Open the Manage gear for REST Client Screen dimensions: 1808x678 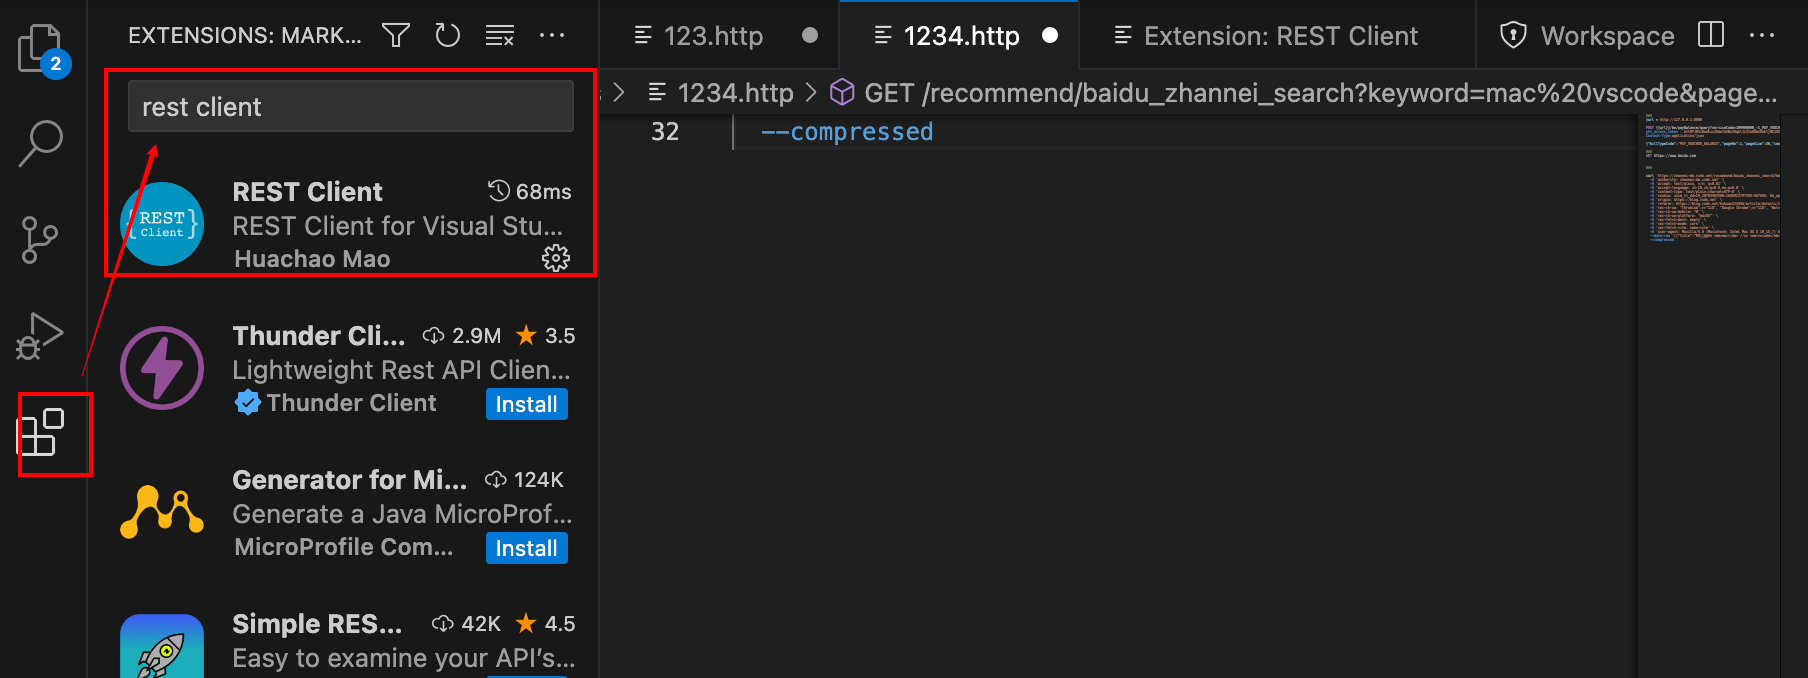555,258
